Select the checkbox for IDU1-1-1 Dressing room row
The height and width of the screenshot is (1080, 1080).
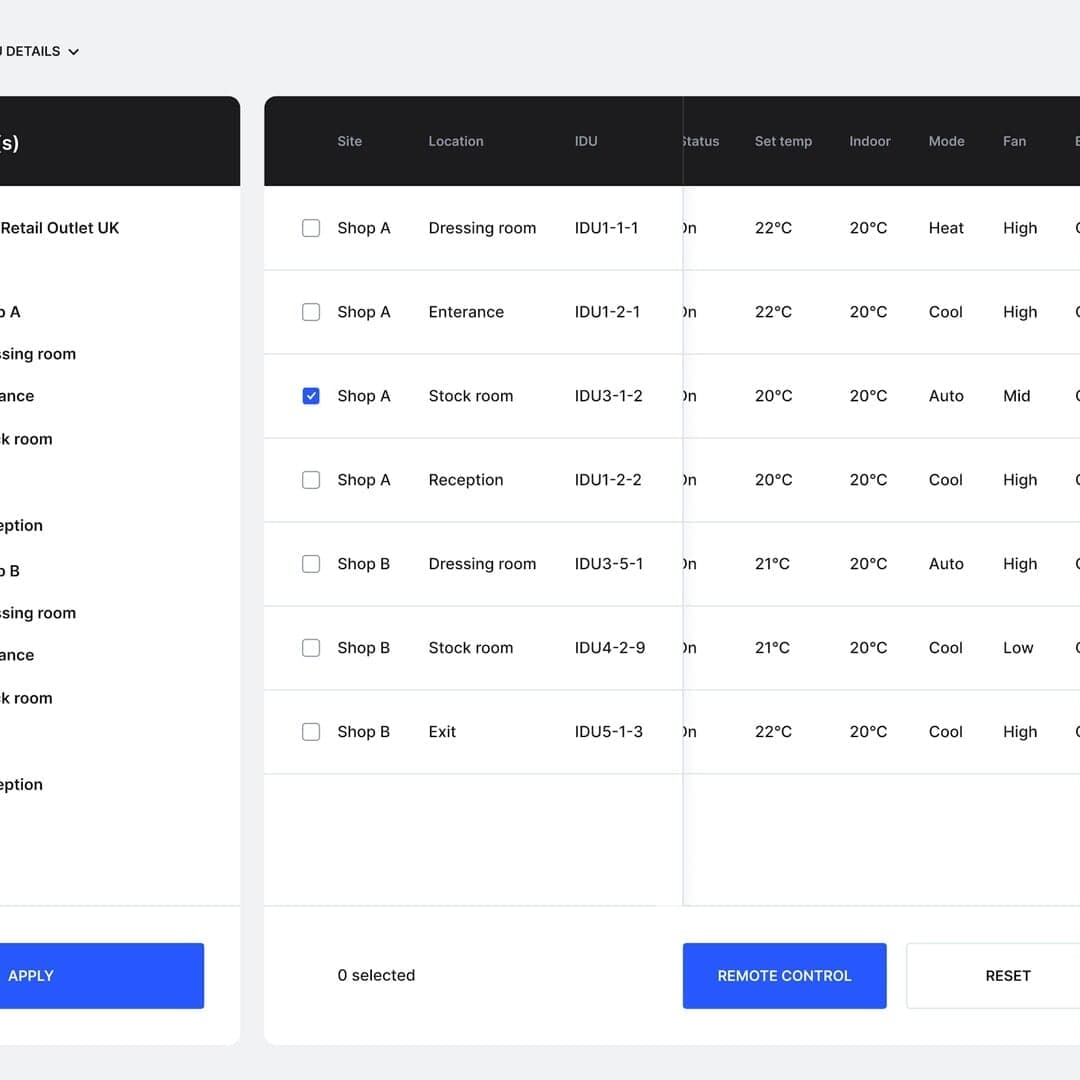click(311, 228)
